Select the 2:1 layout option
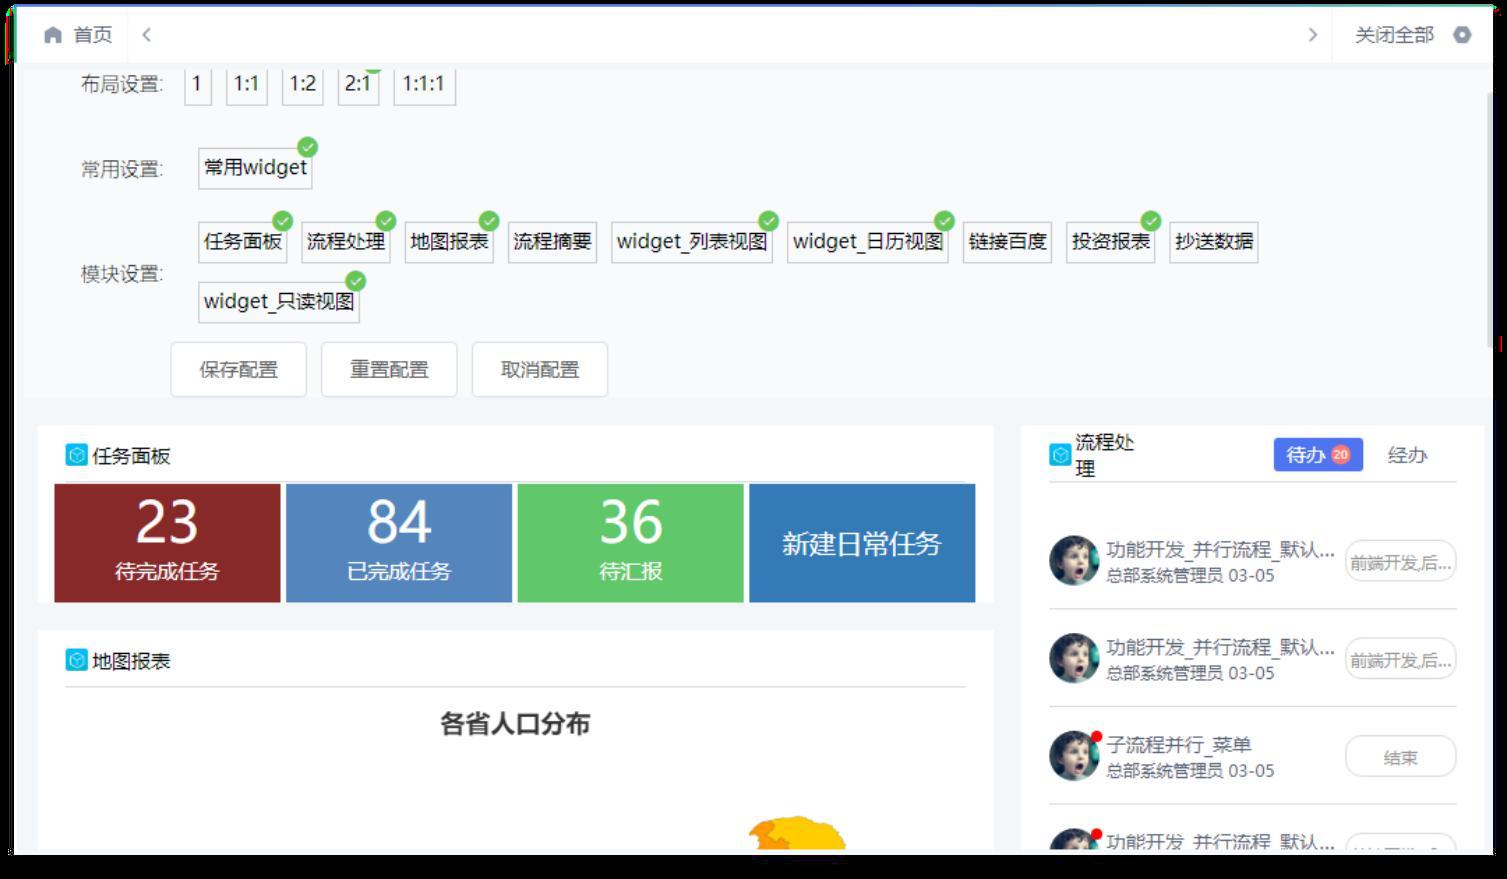The image size is (1507, 879). point(357,85)
